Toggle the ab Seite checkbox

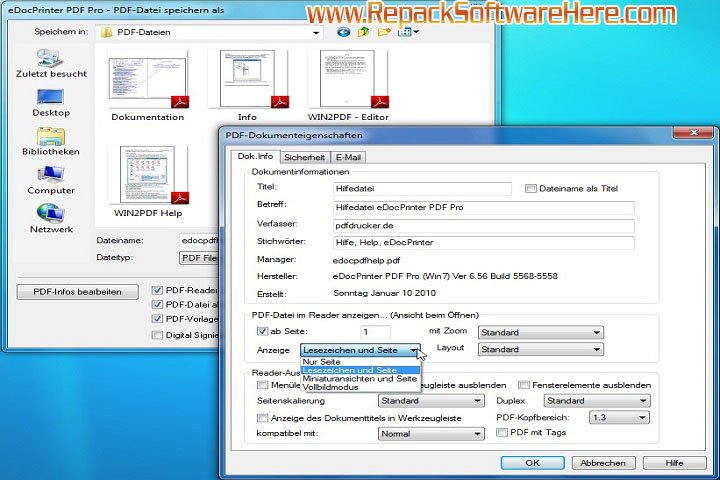262,331
